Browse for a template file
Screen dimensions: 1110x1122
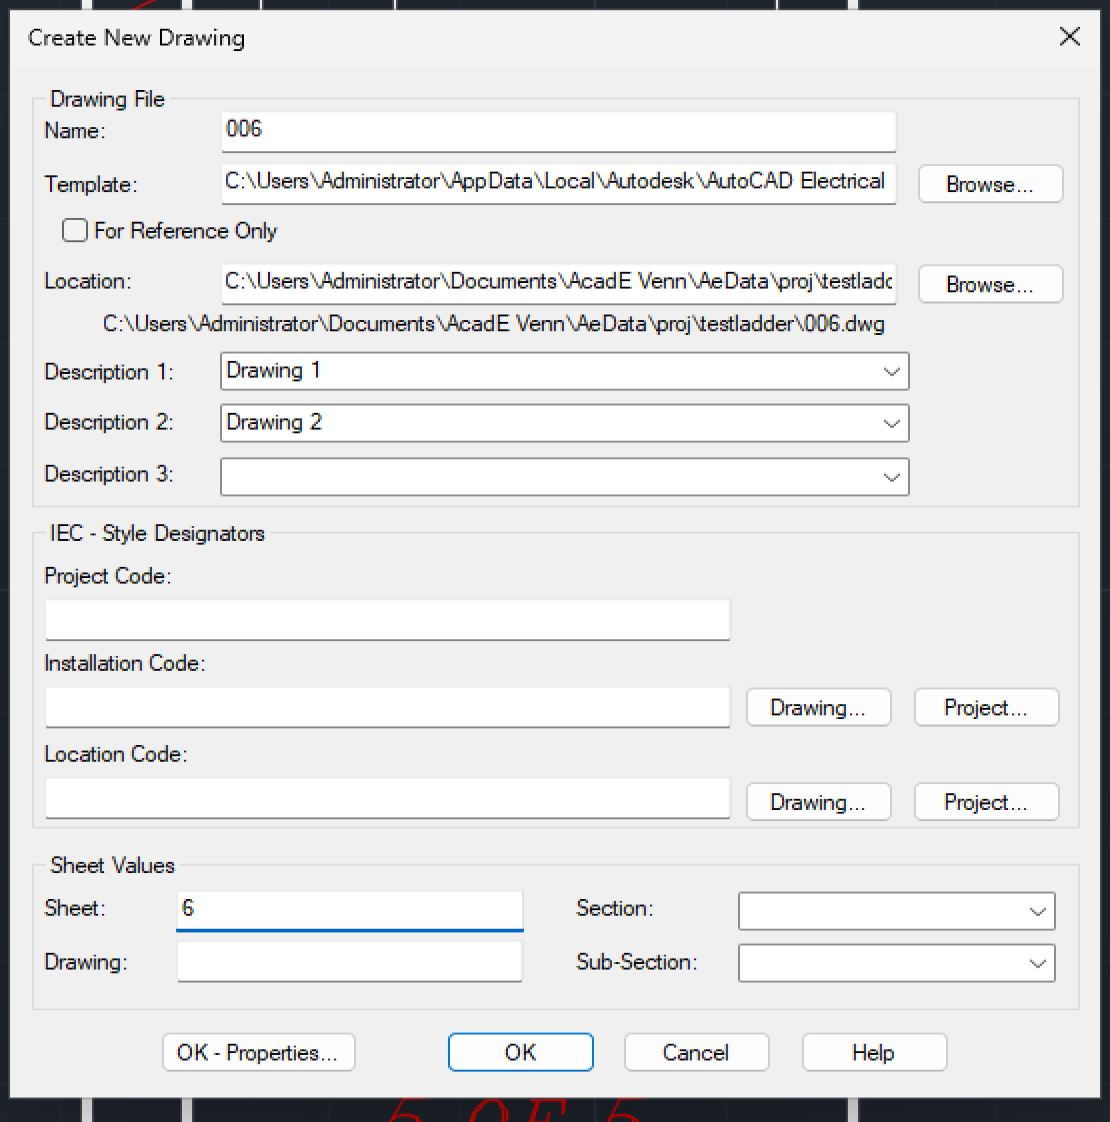pyautogui.click(x=989, y=184)
